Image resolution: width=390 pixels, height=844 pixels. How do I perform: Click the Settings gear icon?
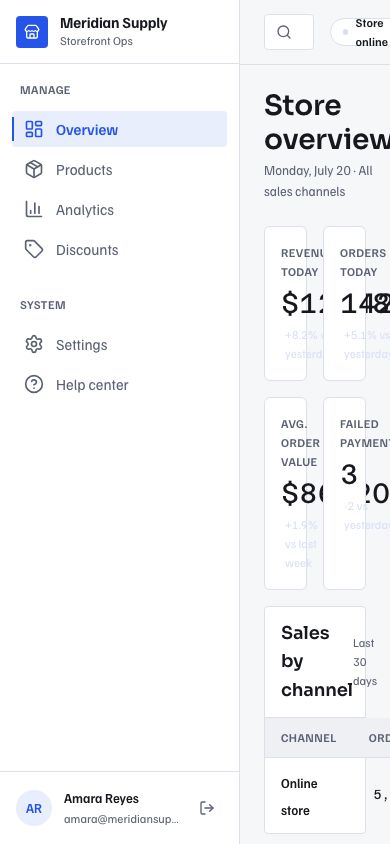pos(34,344)
